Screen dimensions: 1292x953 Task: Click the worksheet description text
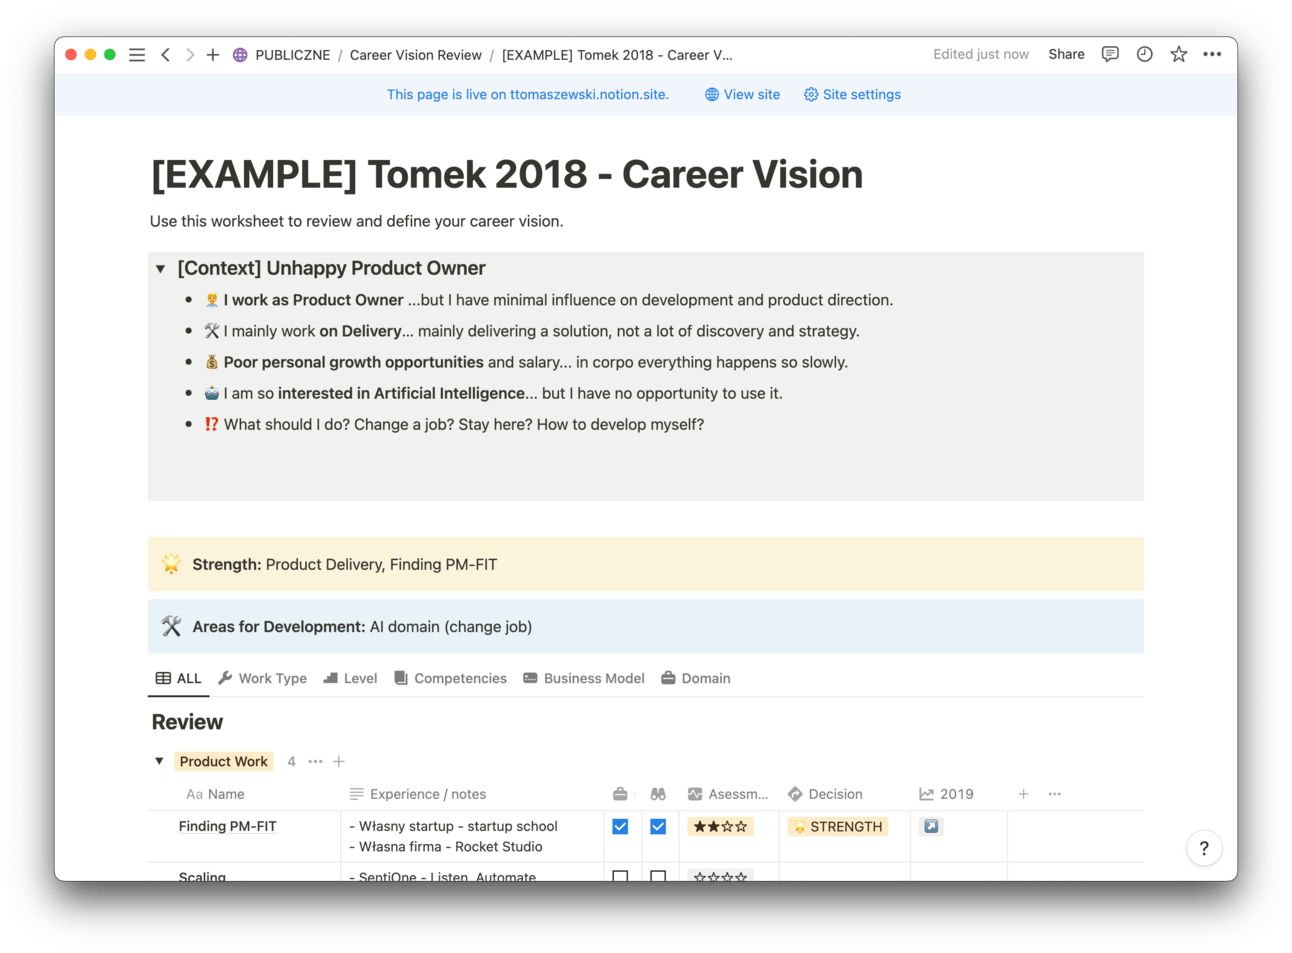[x=357, y=221]
